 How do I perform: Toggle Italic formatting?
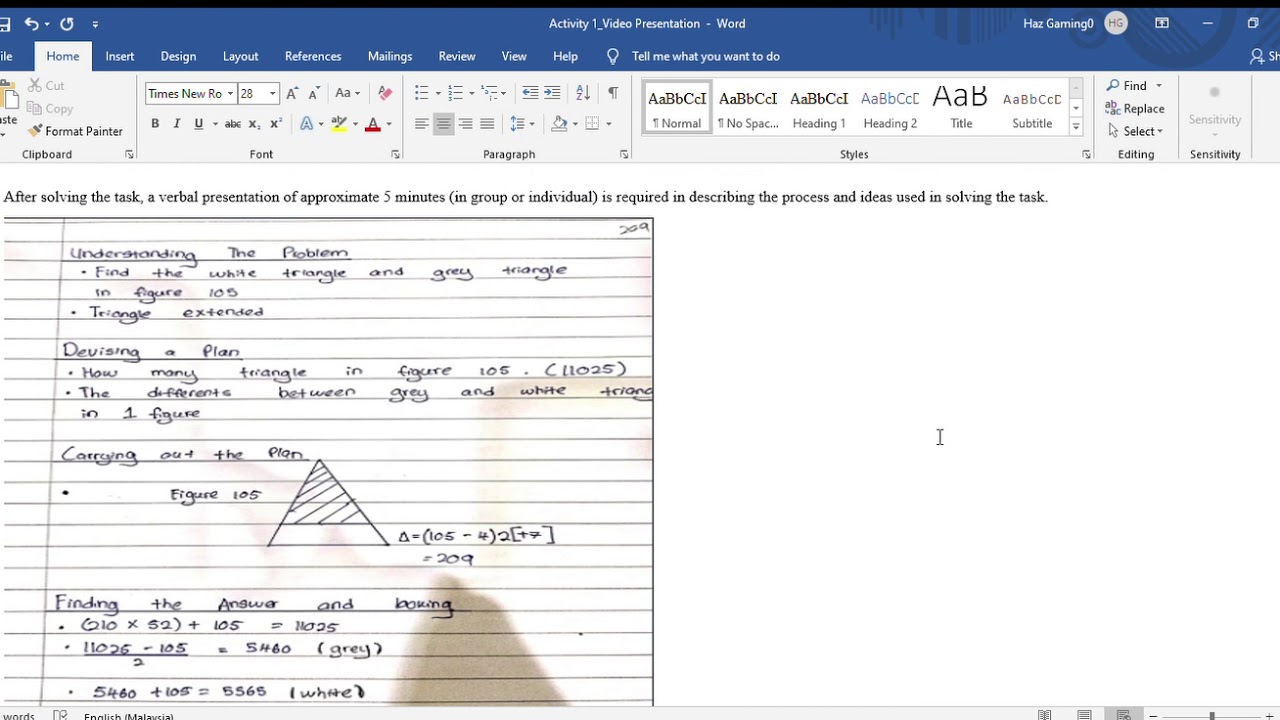click(177, 124)
